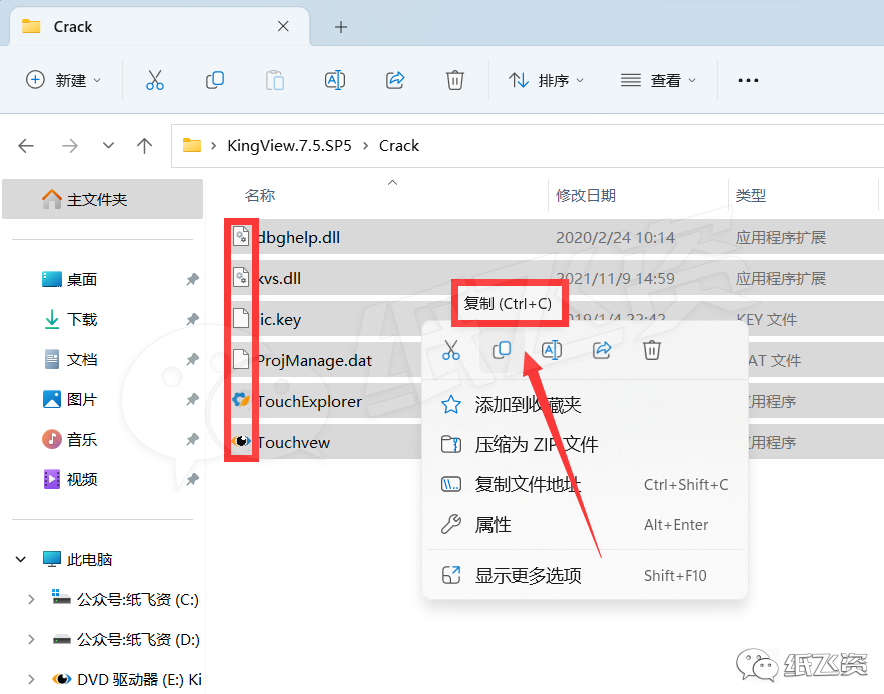Open the 排序 sort dropdown
884x694 pixels.
point(546,80)
